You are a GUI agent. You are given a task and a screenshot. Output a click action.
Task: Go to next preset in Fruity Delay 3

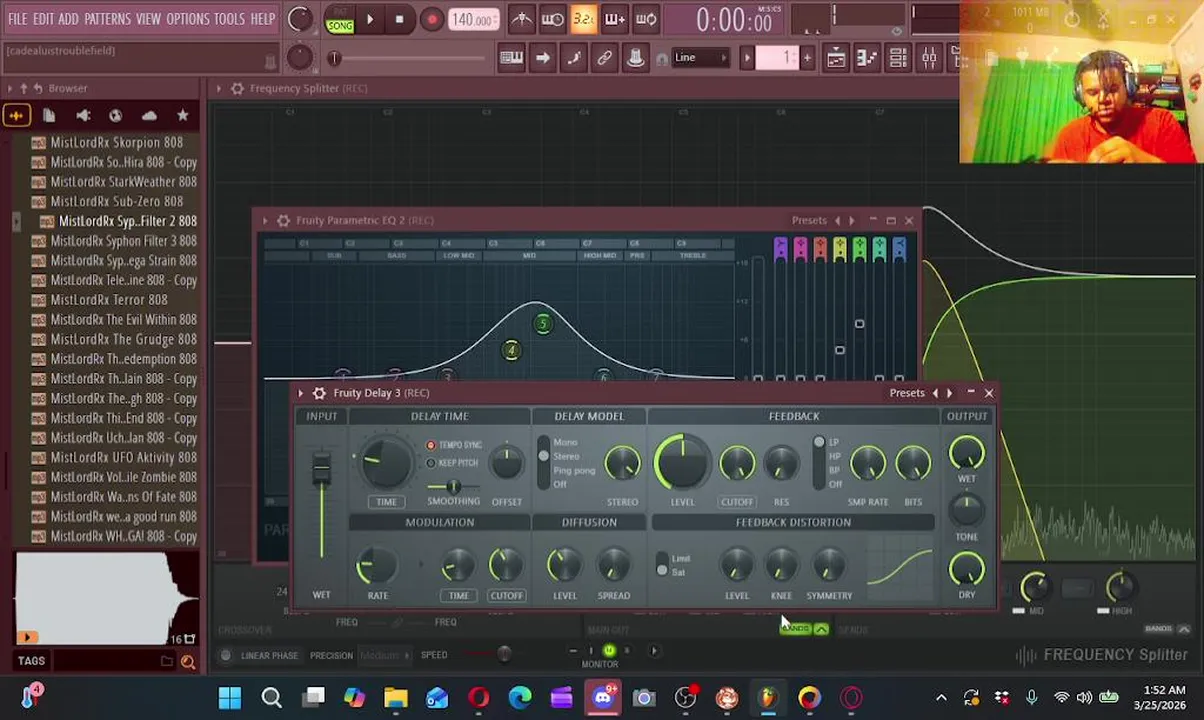click(950, 393)
